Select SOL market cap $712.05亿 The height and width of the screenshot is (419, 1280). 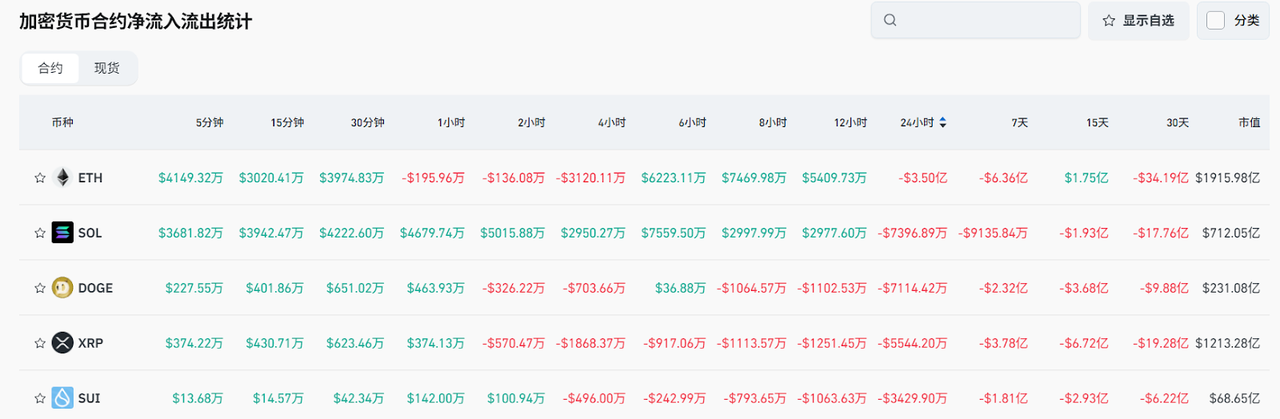(1232, 233)
